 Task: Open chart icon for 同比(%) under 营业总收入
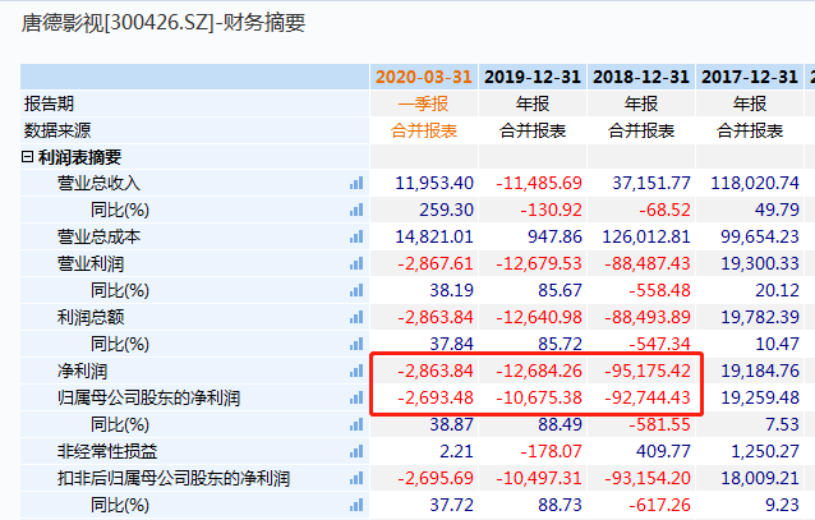(357, 210)
